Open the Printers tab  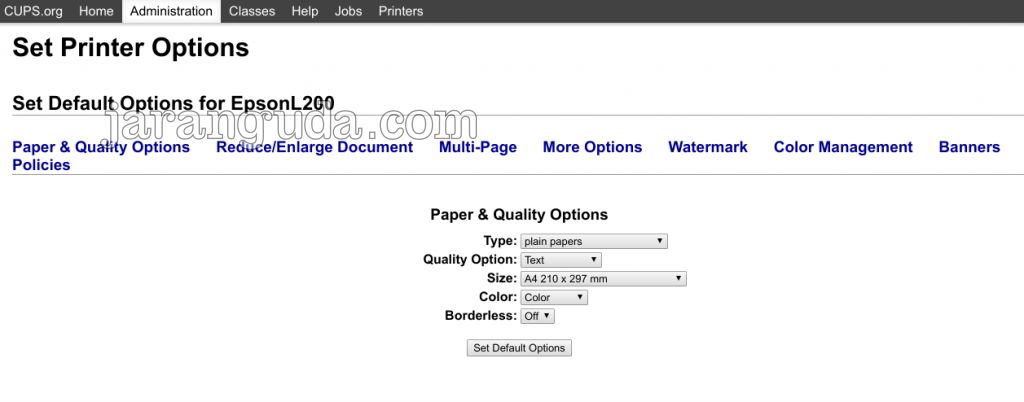pos(400,11)
